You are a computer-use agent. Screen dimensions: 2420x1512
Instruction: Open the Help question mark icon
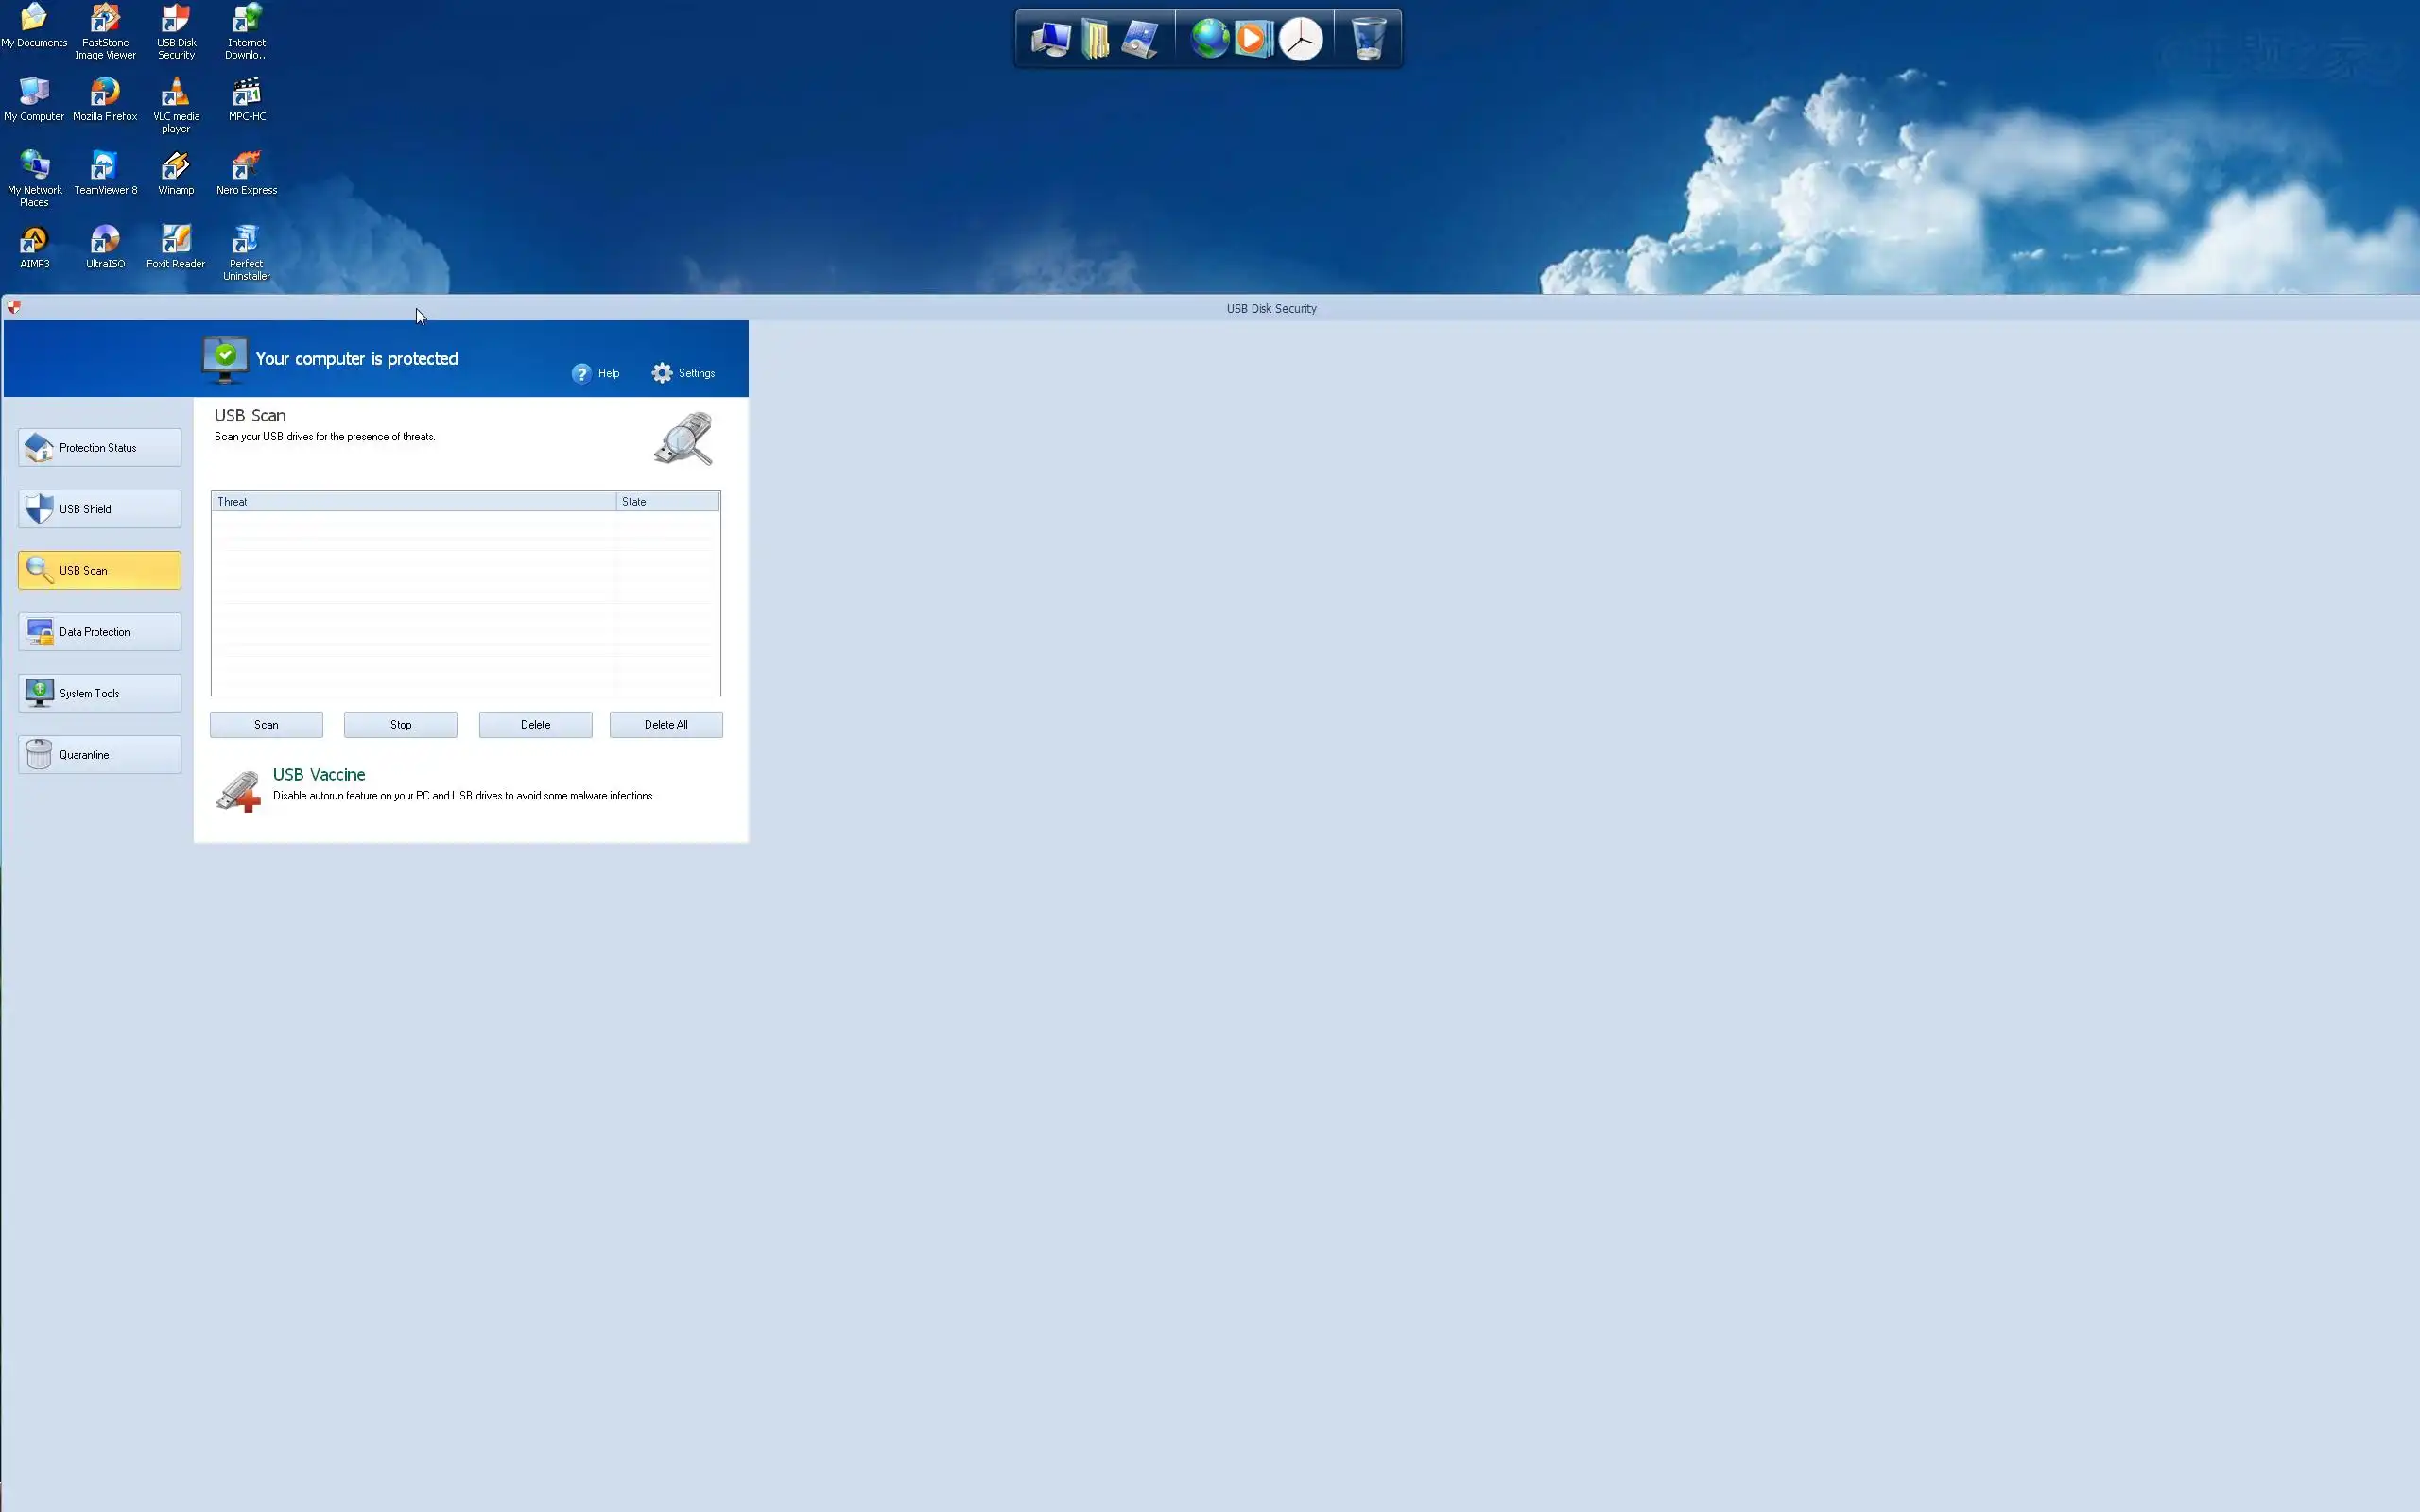pyautogui.click(x=581, y=373)
